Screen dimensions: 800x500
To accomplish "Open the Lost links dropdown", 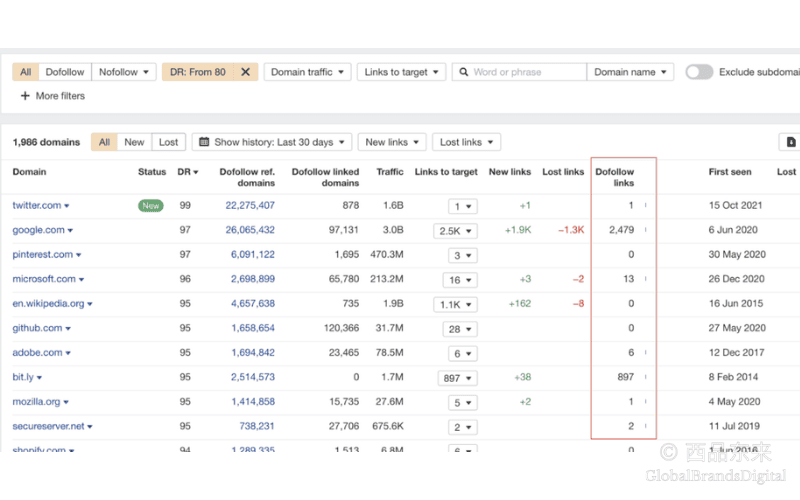I will pos(466,142).
